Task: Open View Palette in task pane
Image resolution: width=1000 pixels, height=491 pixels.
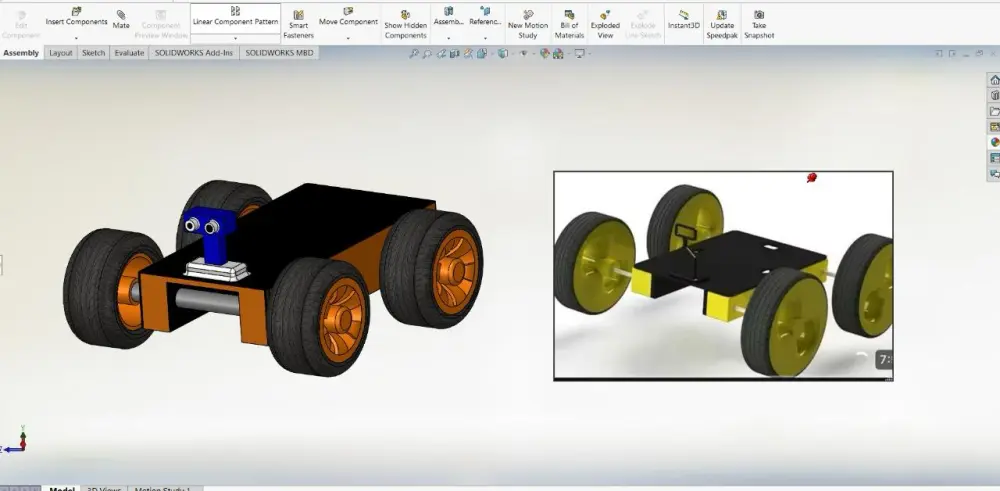Action: (x=994, y=127)
